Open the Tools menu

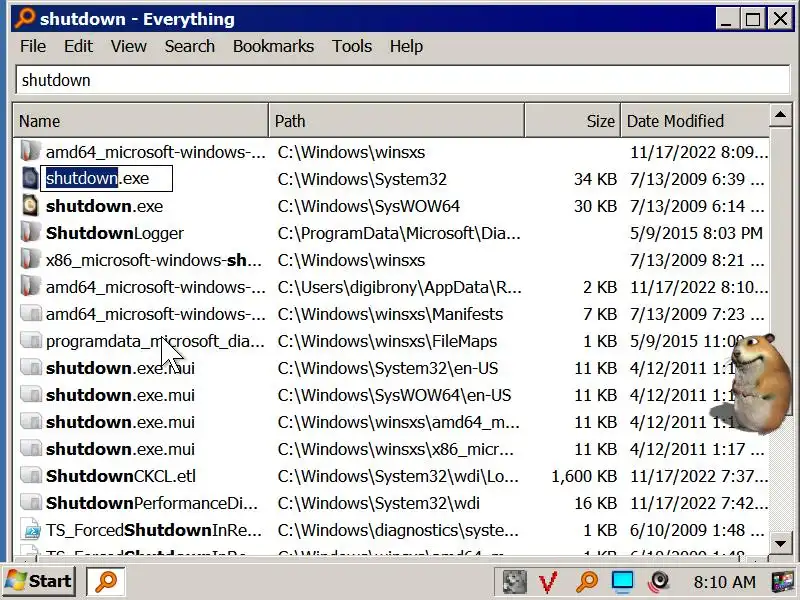[x=352, y=46]
